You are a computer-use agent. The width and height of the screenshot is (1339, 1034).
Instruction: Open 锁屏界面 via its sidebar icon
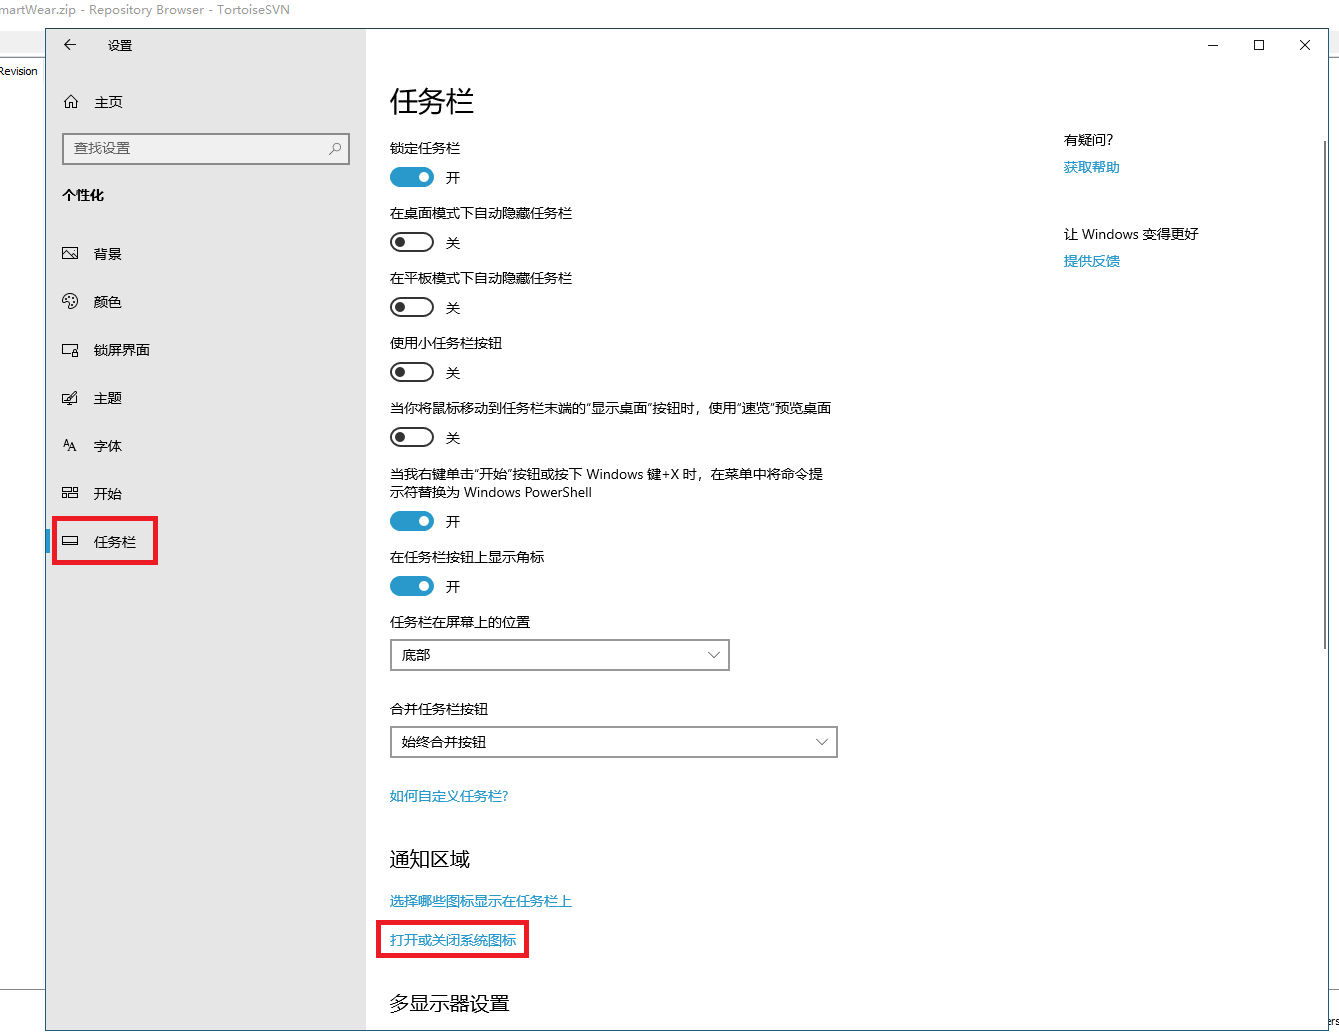pos(70,350)
